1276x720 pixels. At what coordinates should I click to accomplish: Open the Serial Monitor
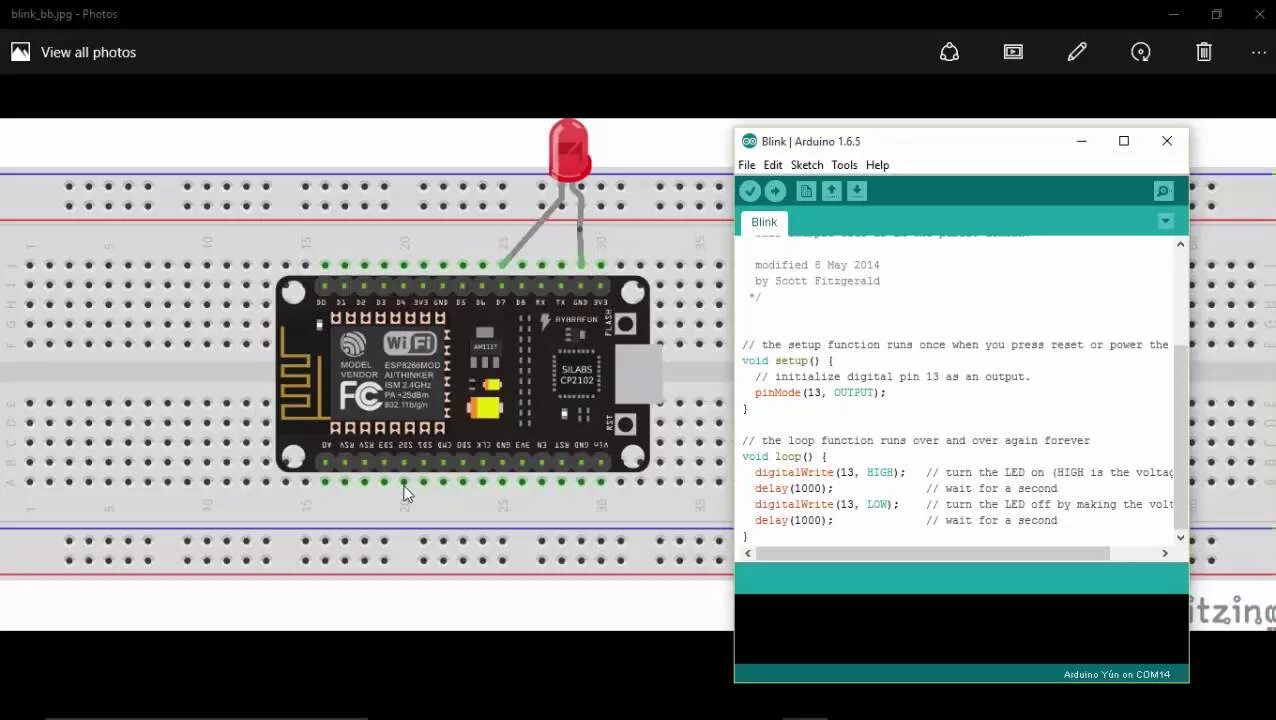[x=1162, y=190]
